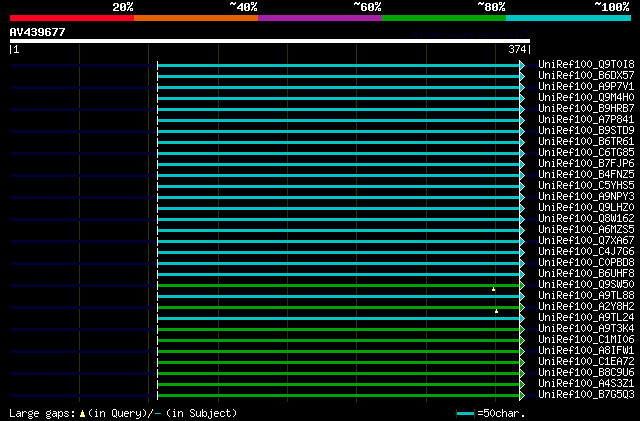640x421 pixels.
Task: Click the green arrowhead ending the A4S3Z1 alignment
Action: 522,384
